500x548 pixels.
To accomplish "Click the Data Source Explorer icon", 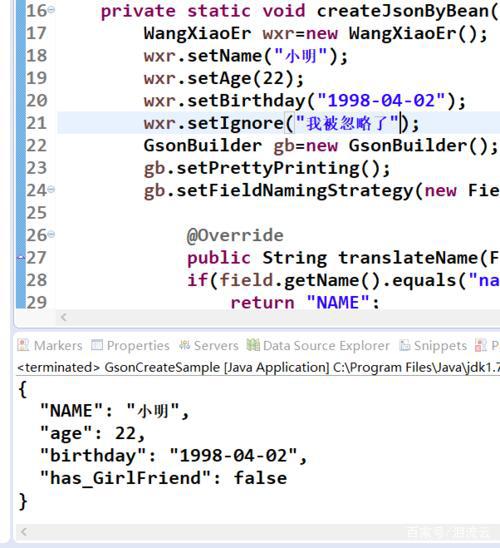I will 253,345.
